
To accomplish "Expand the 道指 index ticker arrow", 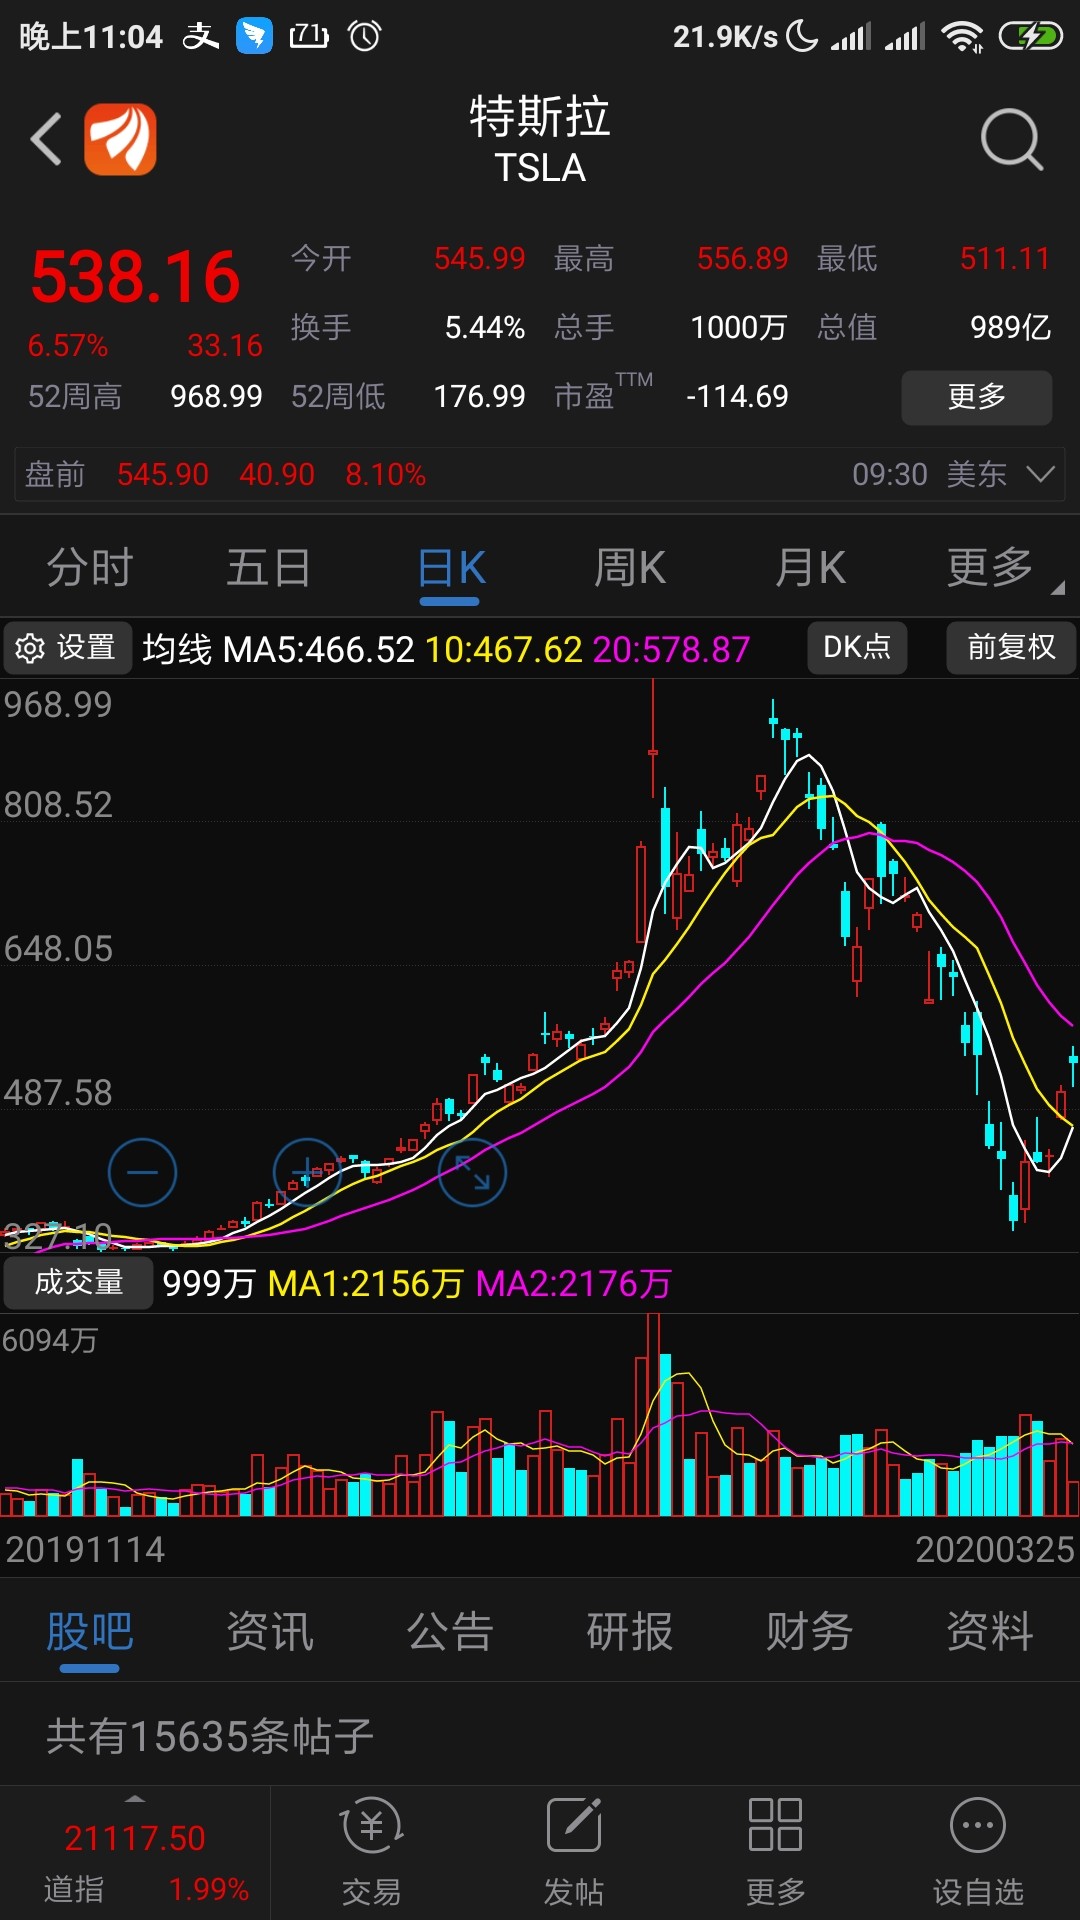I will tap(135, 1799).
